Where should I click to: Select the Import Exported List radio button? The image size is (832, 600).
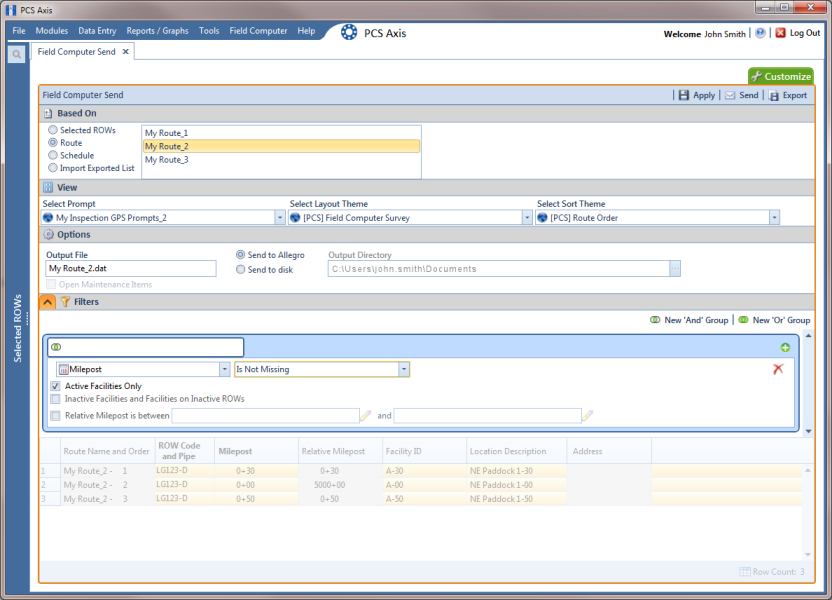pyautogui.click(x=53, y=168)
